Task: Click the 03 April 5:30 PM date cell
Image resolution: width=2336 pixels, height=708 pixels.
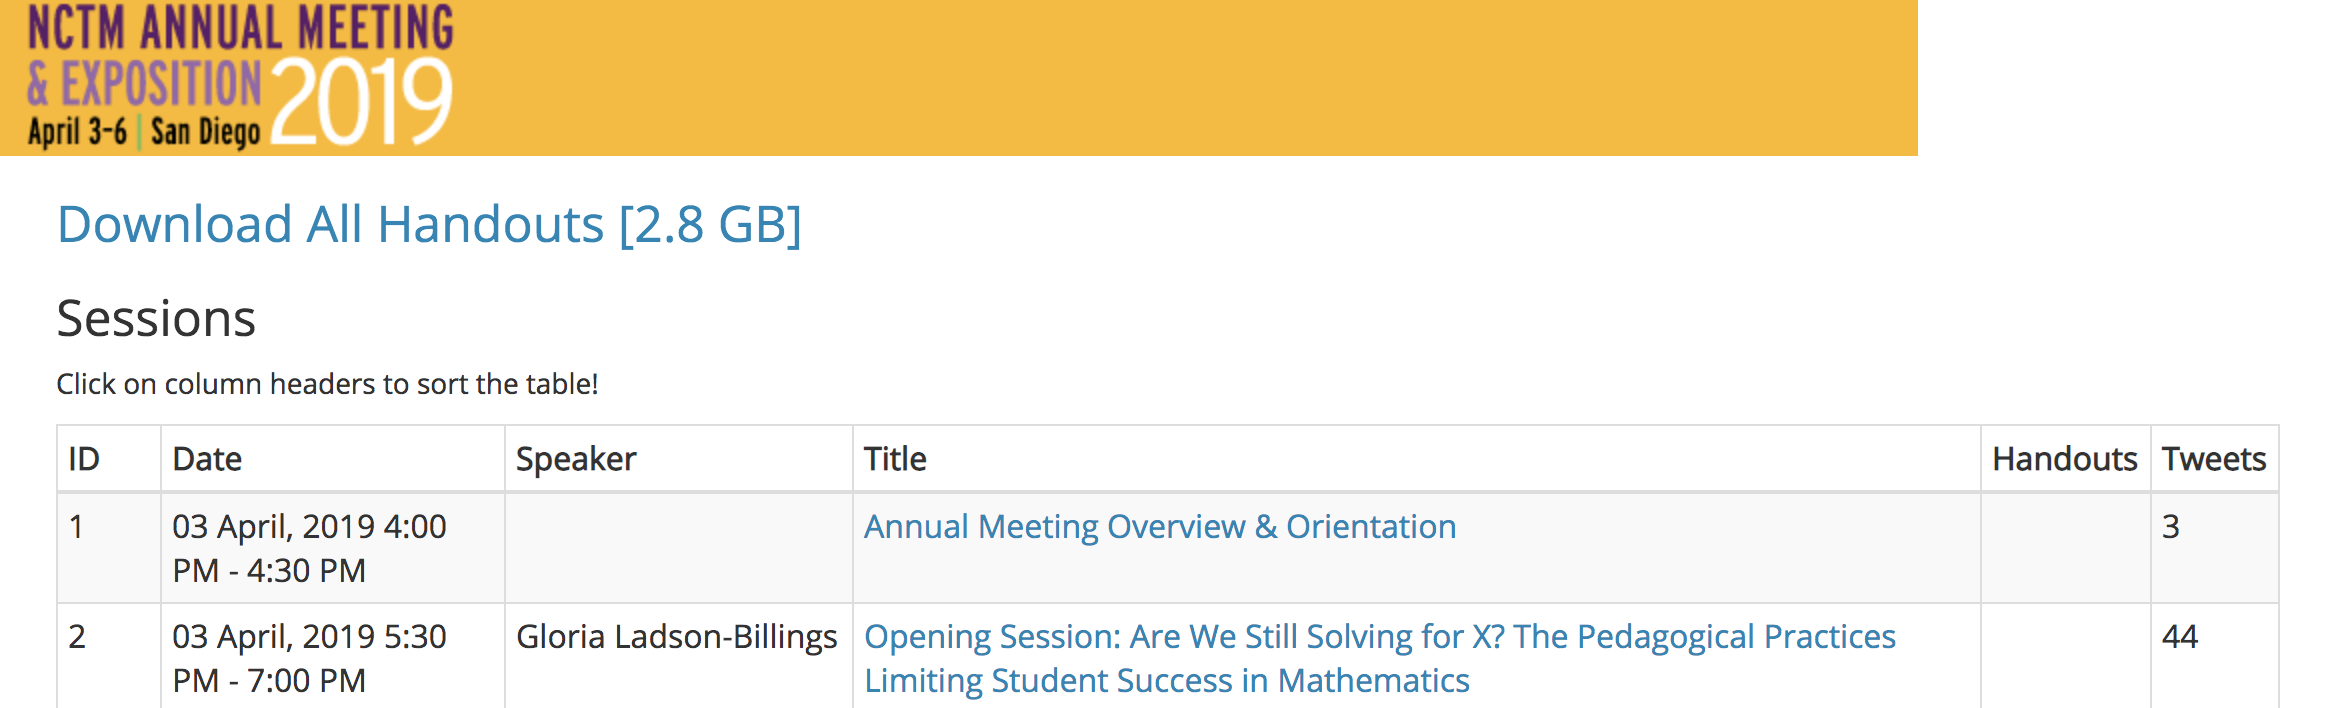Action: (x=309, y=658)
